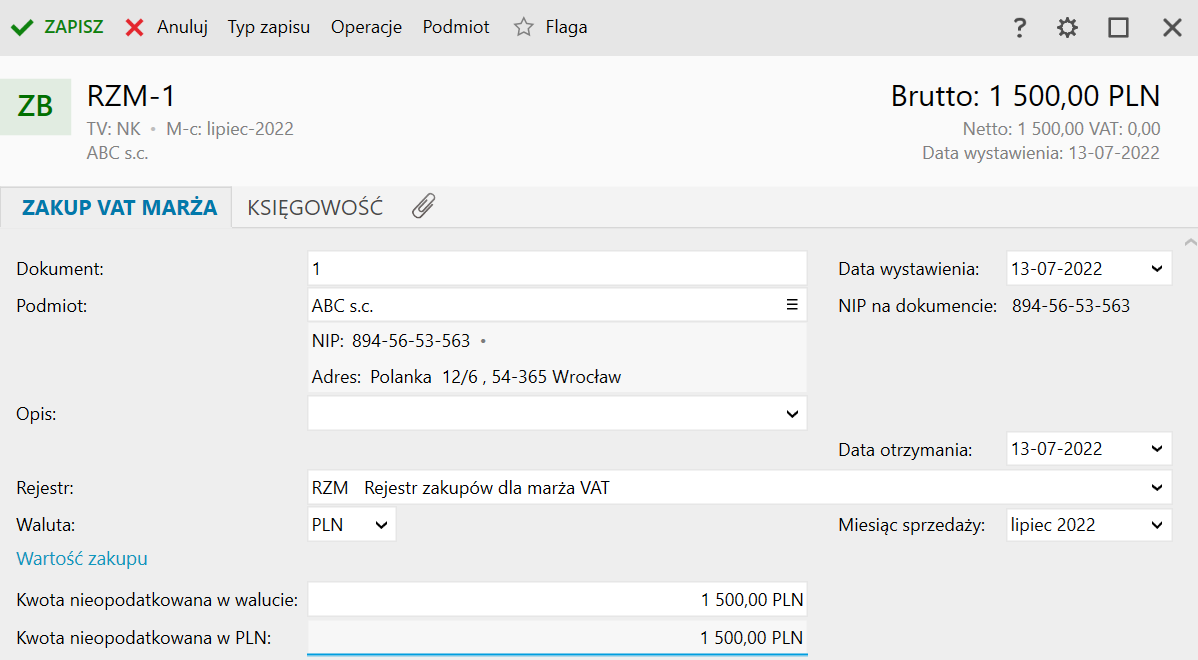The height and width of the screenshot is (660, 1198).
Task: Click the Brutto: 1 500,00 PLN header
Action: 1025,96
